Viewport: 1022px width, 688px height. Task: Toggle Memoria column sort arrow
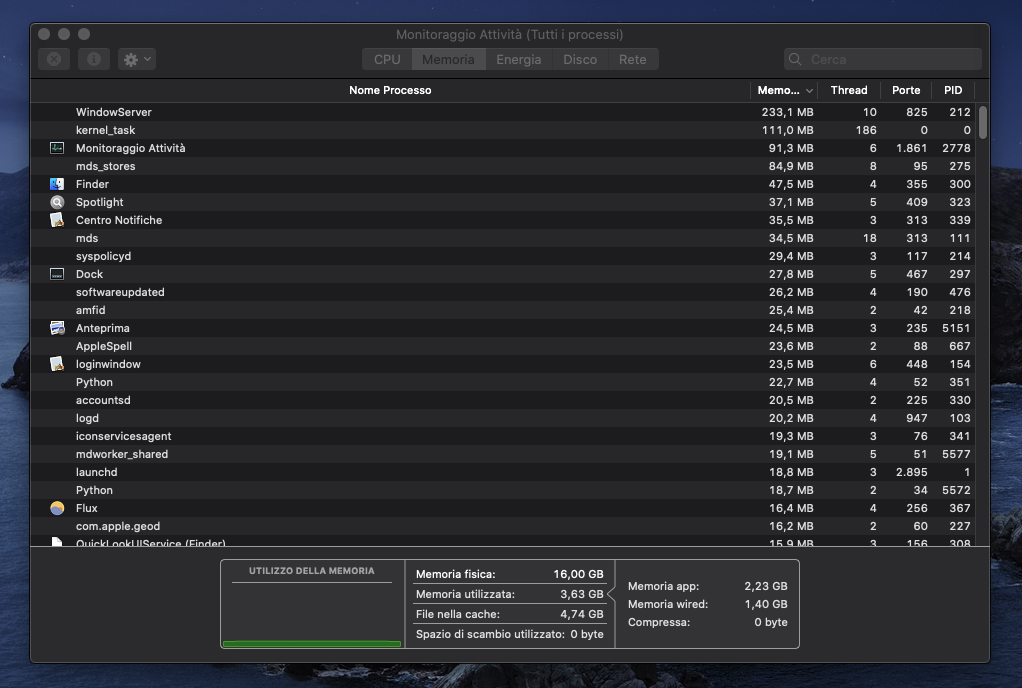809,91
